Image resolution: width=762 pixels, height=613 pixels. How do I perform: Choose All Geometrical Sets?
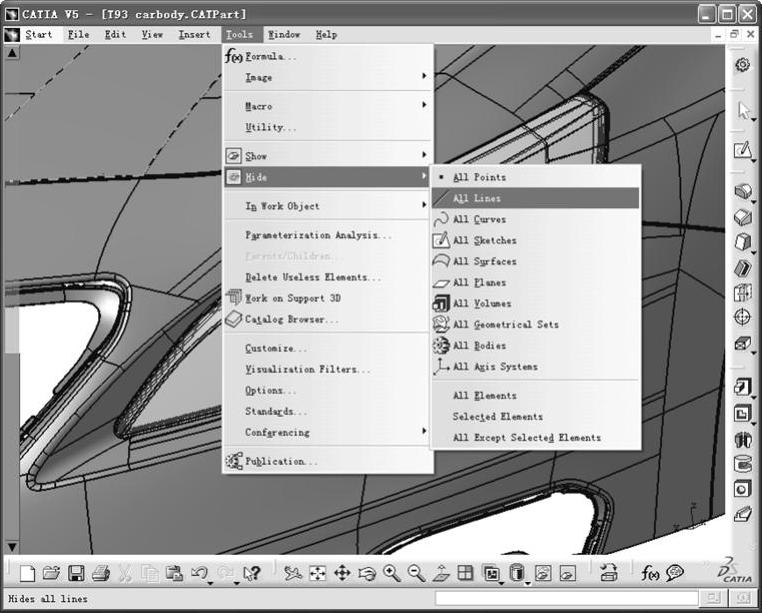pyautogui.click(x=536, y=324)
